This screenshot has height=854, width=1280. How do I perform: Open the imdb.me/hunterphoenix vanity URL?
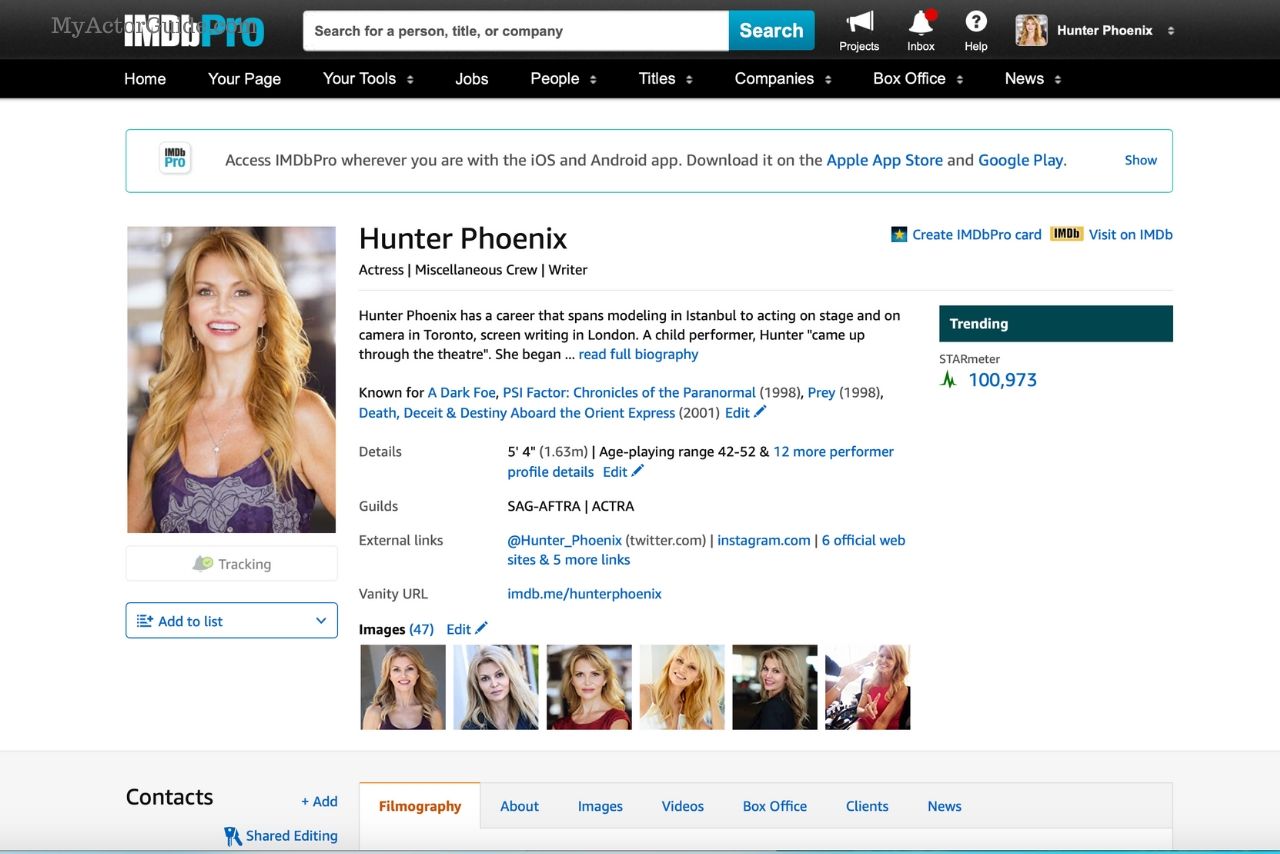pyautogui.click(x=584, y=593)
